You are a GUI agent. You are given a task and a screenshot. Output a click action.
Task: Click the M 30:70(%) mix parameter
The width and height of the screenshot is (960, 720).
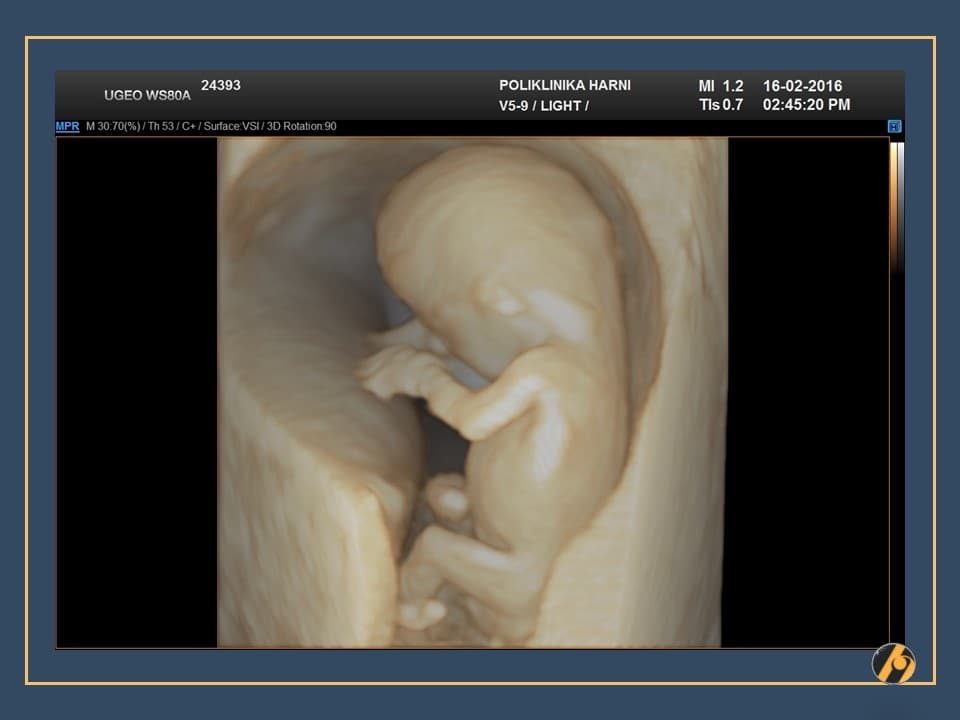pyautogui.click(x=112, y=127)
